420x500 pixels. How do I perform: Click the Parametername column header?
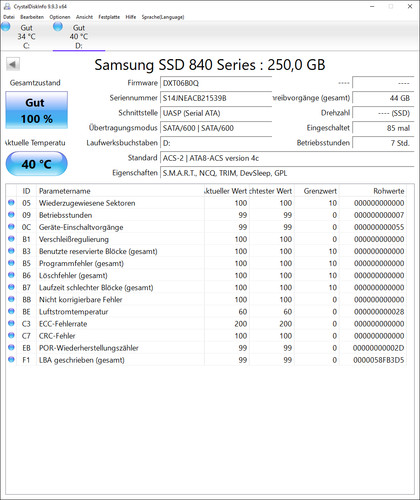120,191
